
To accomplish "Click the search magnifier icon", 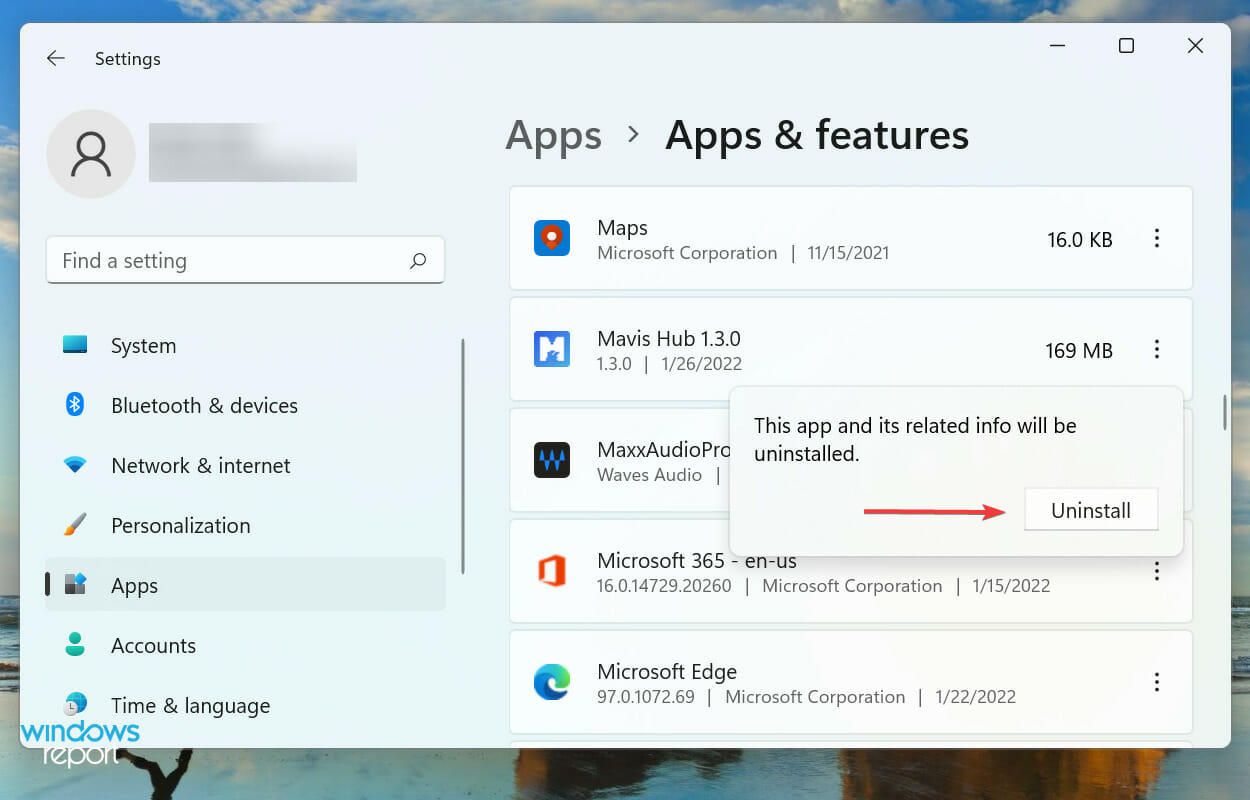I will click(x=418, y=261).
